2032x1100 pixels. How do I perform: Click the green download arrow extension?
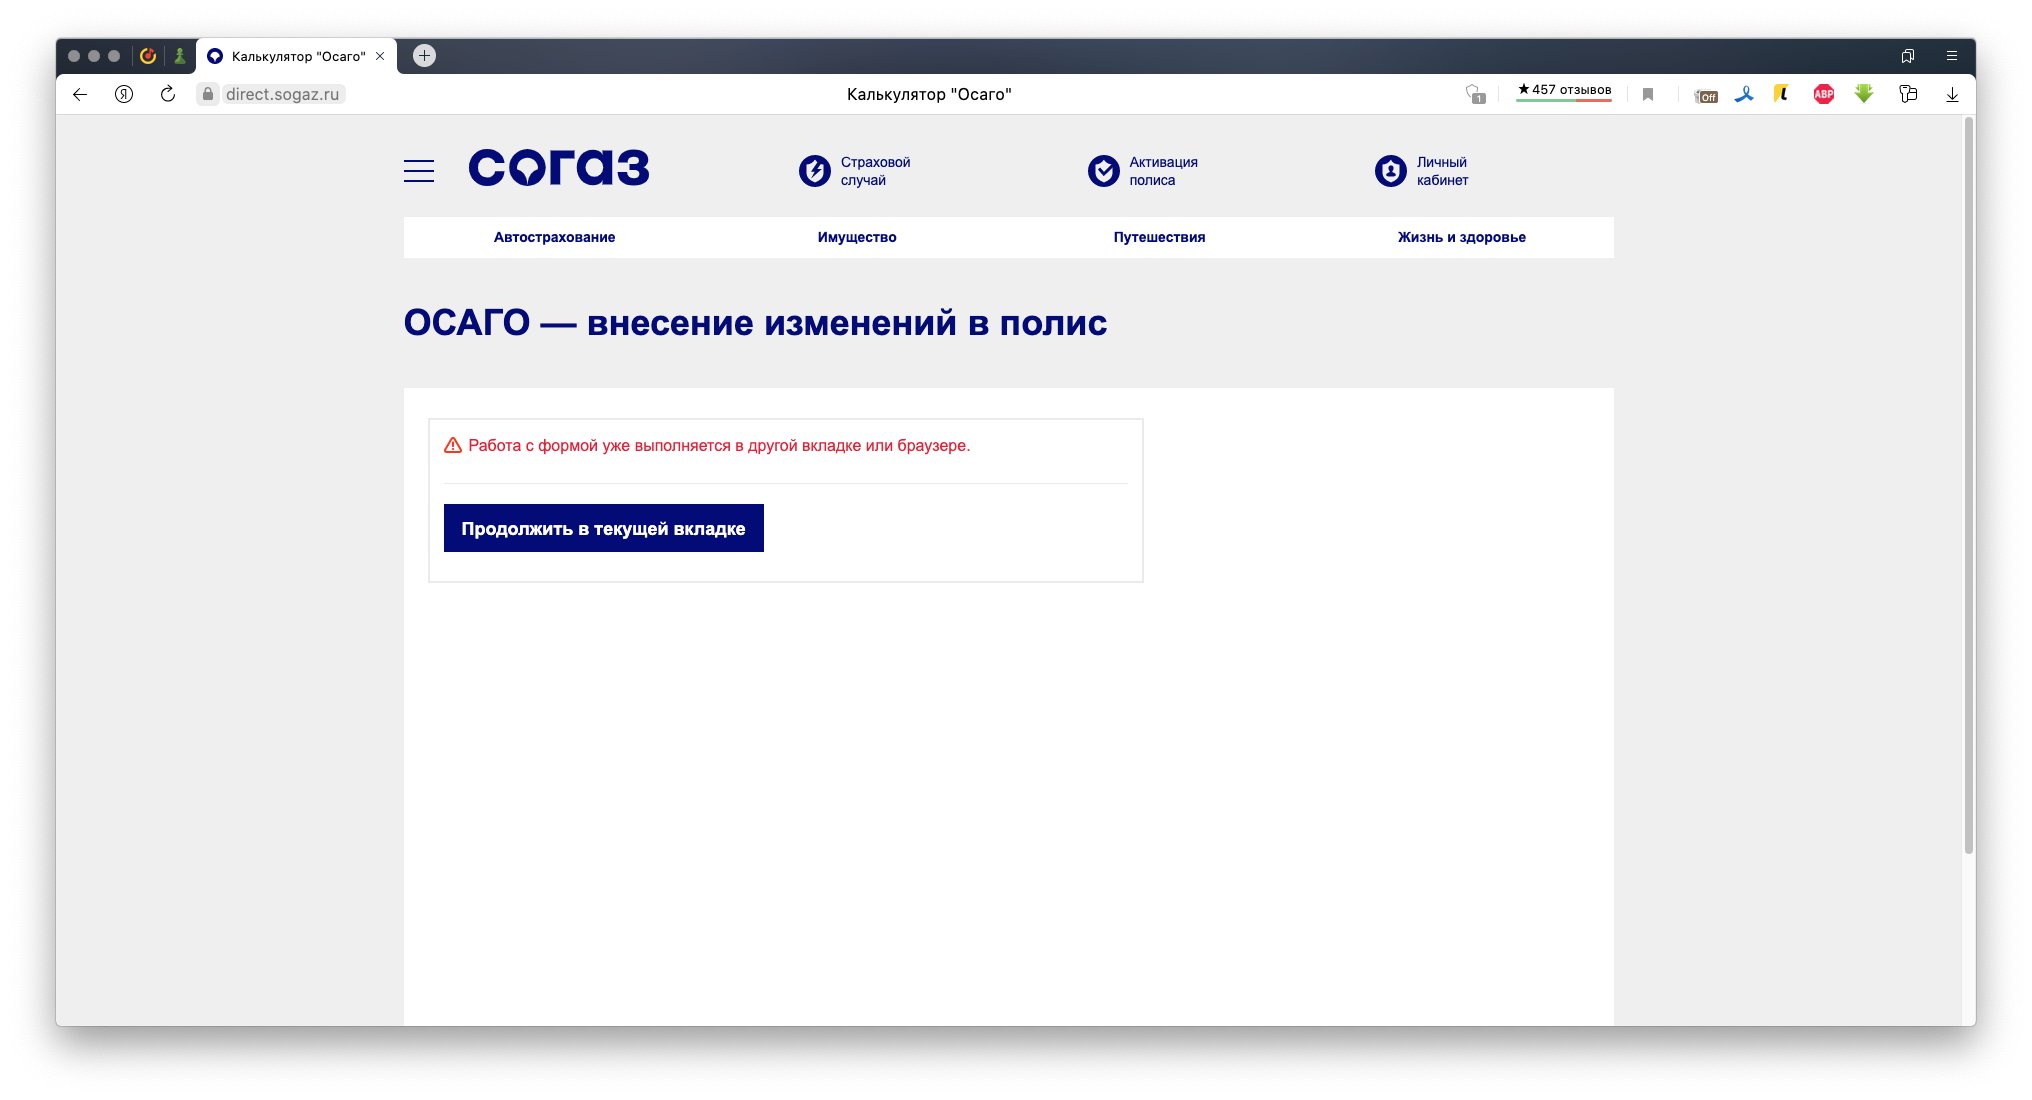pos(1864,94)
